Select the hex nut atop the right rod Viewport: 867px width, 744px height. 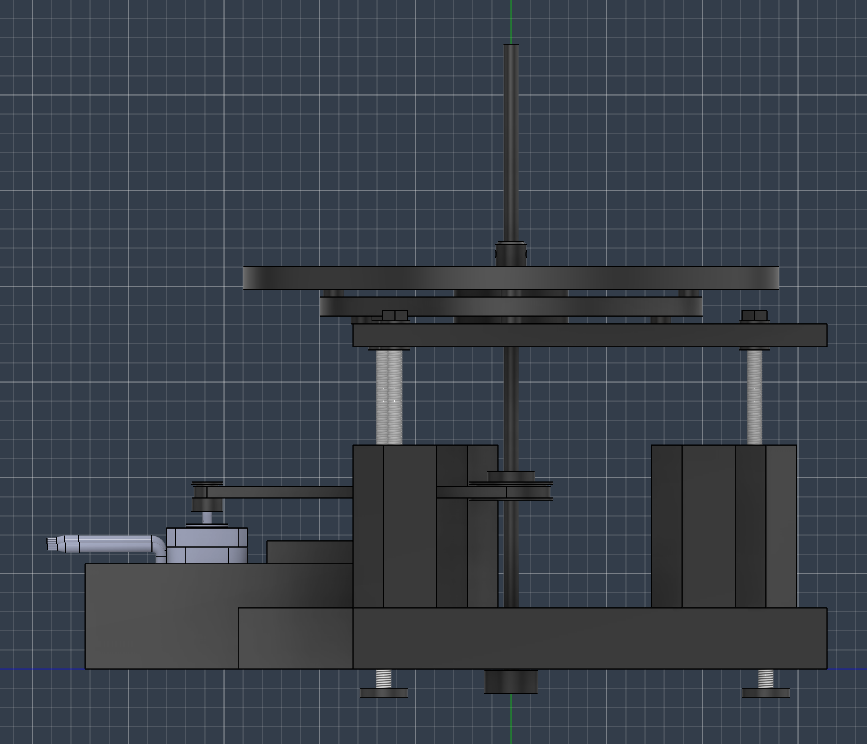754,316
